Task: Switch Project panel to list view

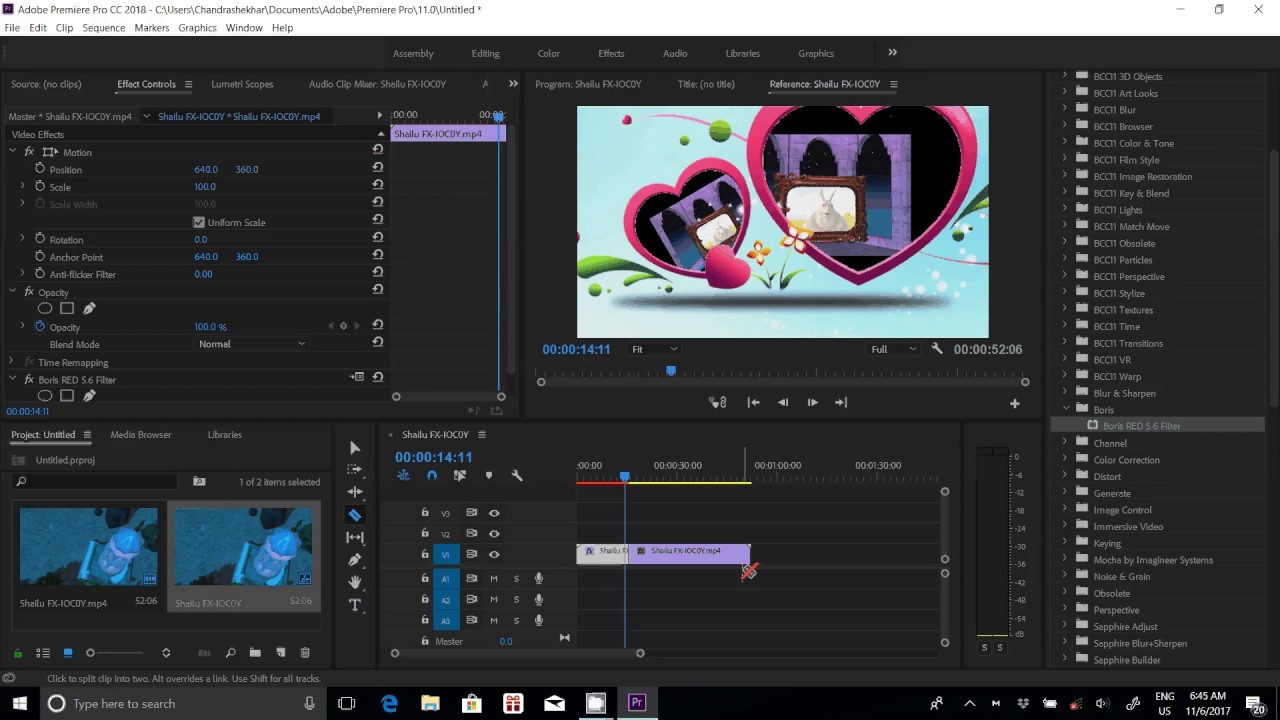Action: point(43,653)
